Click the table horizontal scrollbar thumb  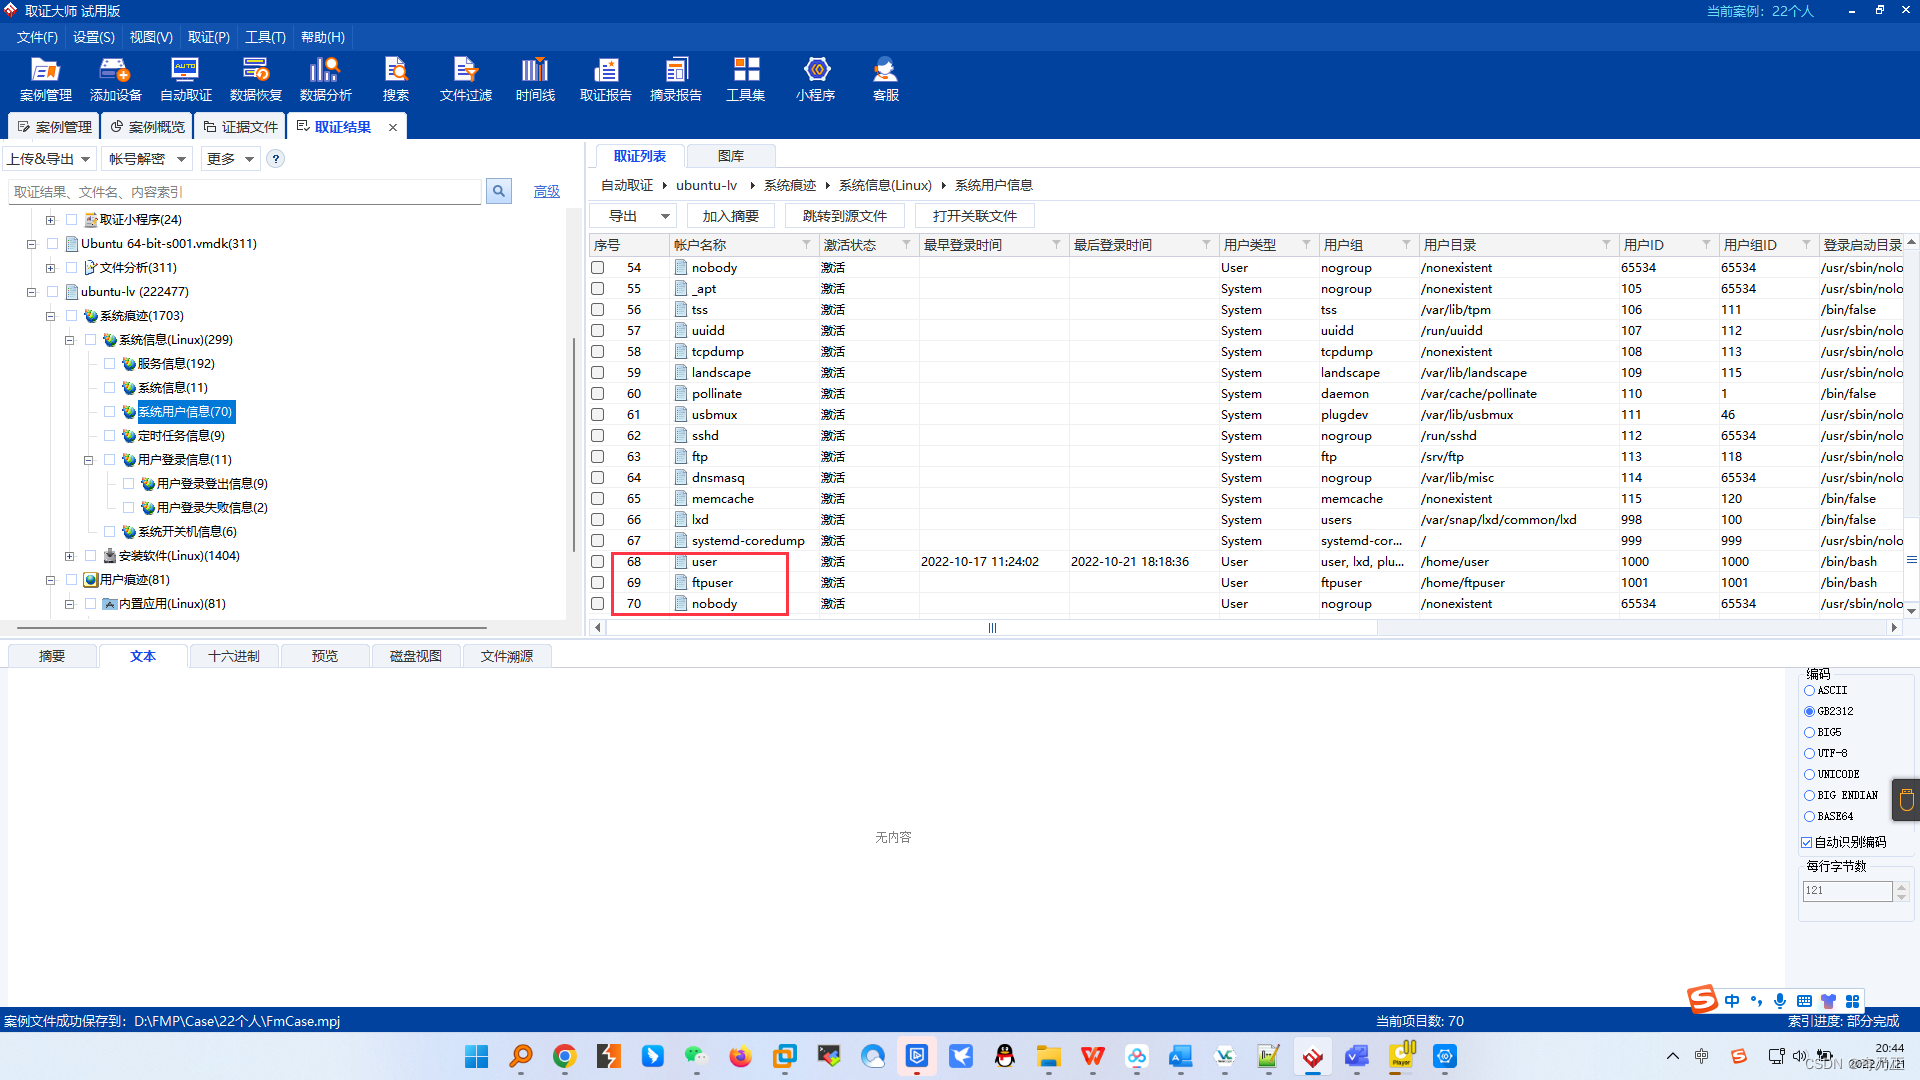tap(991, 628)
